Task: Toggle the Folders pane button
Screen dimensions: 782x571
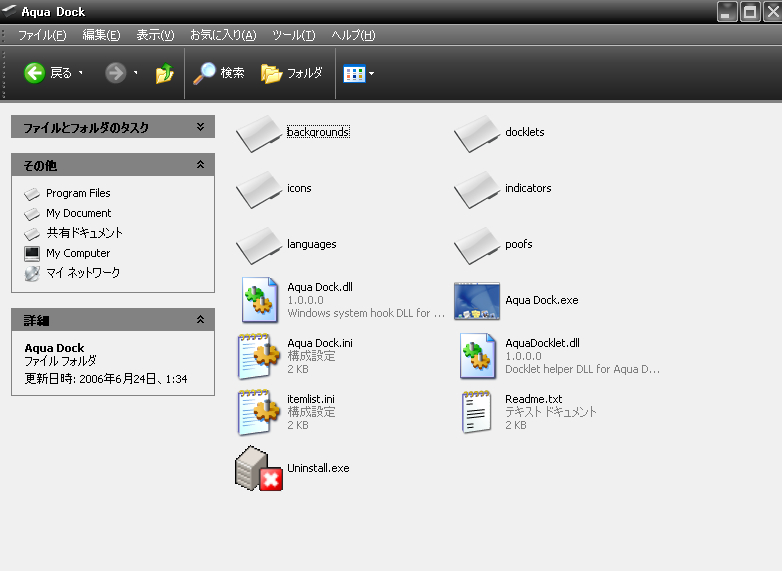Action: pyautogui.click(x=292, y=73)
